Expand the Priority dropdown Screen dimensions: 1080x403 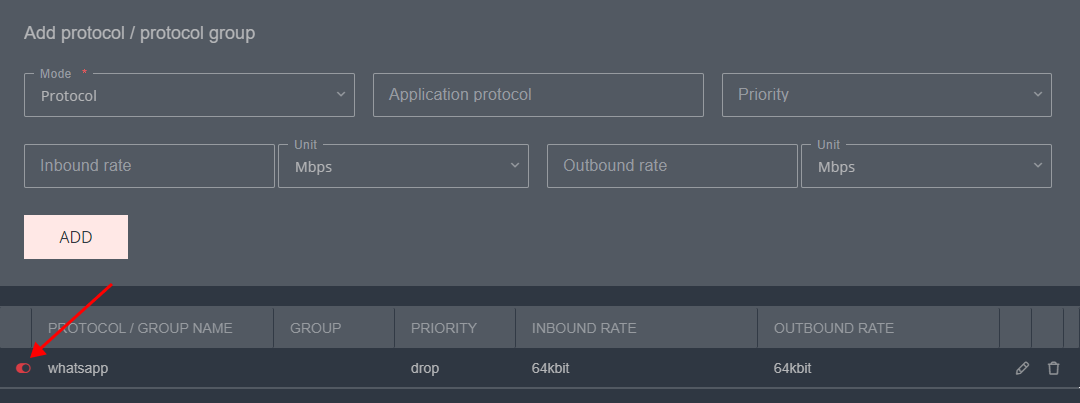click(x=886, y=95)
